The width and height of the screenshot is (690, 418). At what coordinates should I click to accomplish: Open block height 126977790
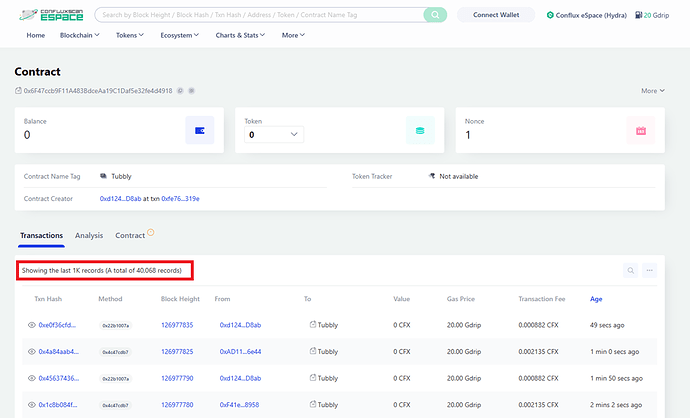tap(177, 378)
